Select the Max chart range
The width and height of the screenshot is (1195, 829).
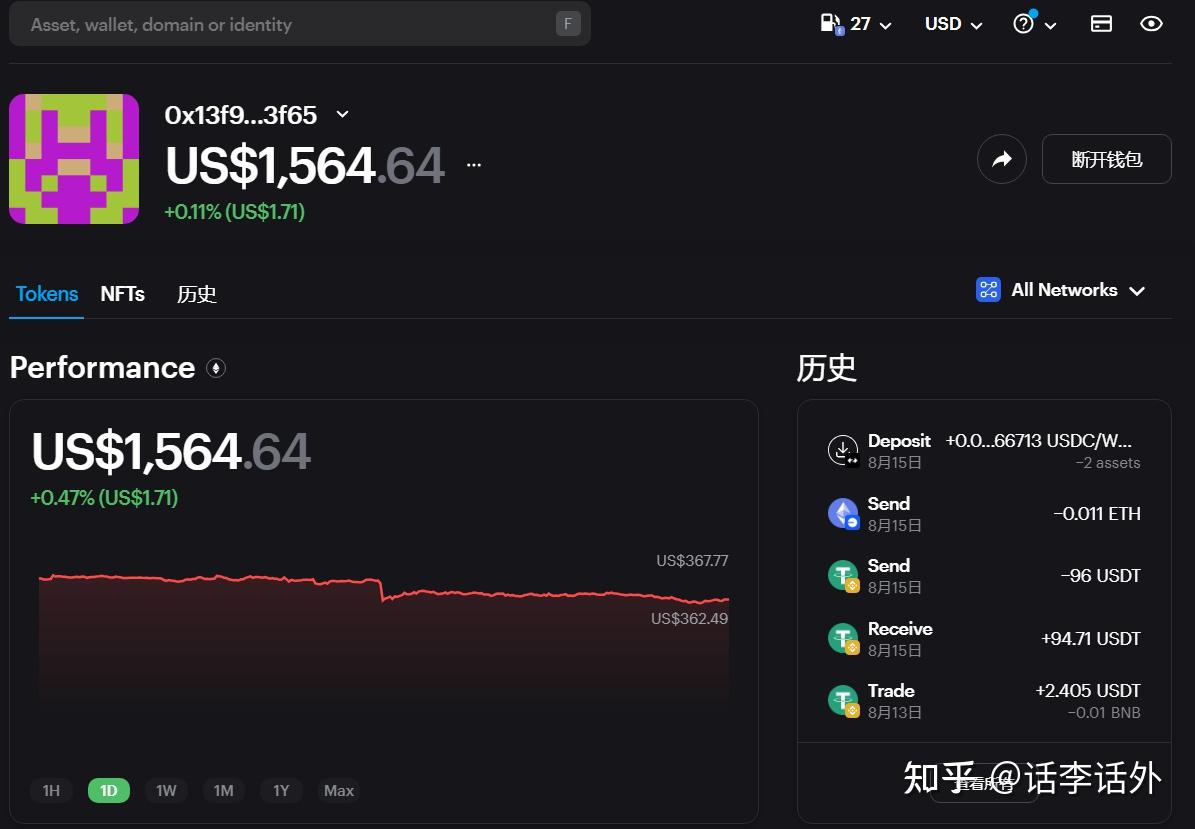click(x=338, y=791)
